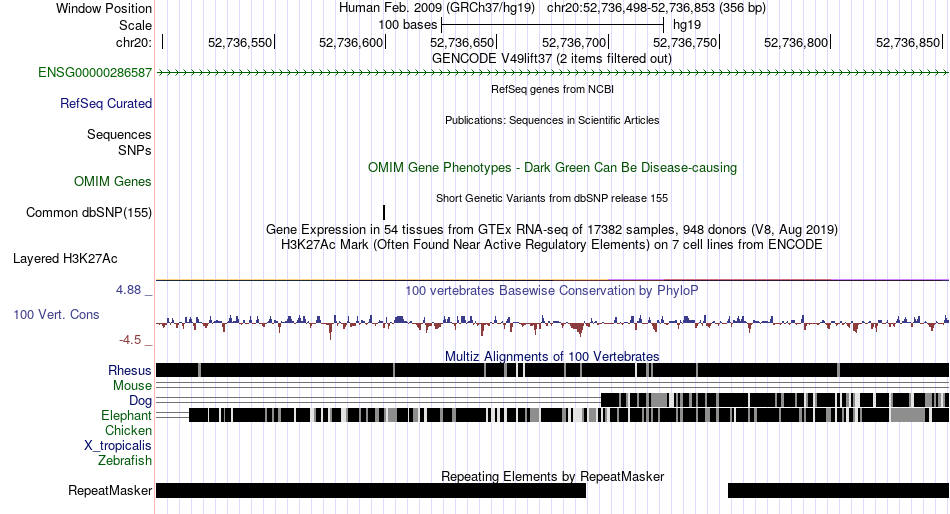Click 100 vertebrates Basewise Conservation title

(x=552, y=291)
